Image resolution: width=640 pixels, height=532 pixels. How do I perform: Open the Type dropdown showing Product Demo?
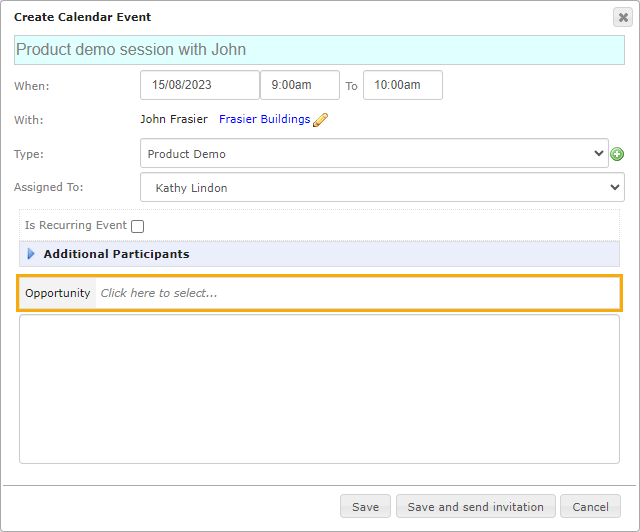click(x=374, y=153)
